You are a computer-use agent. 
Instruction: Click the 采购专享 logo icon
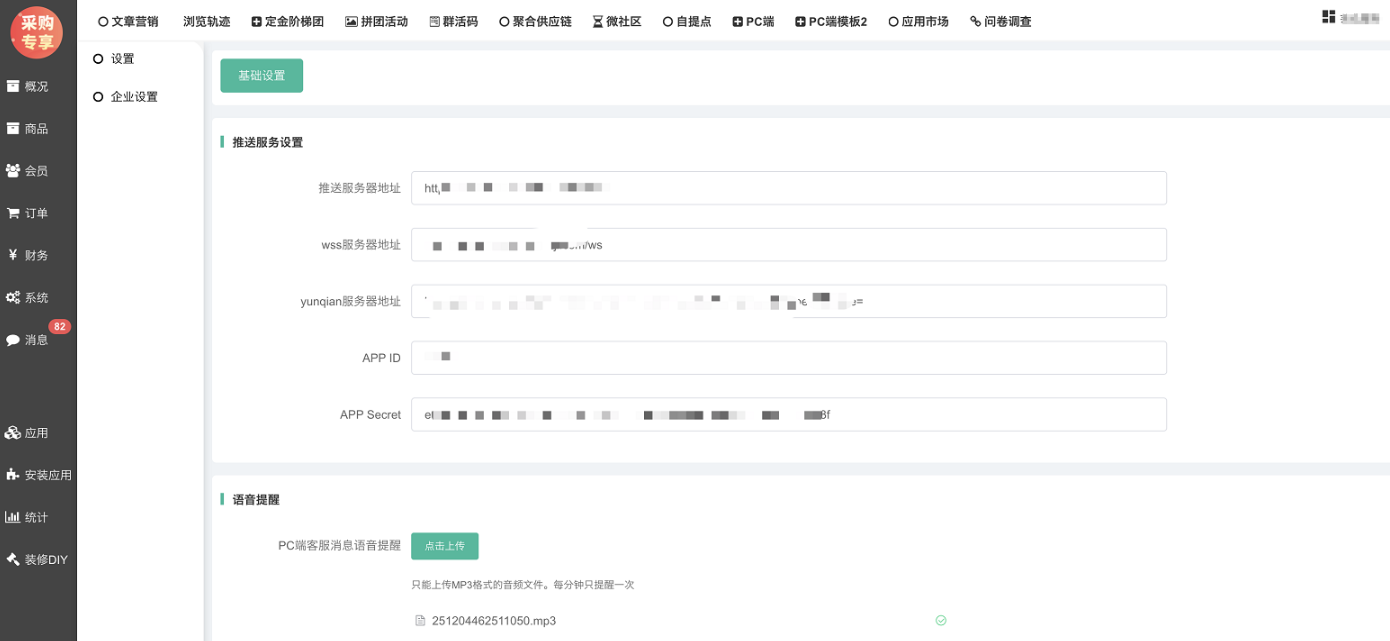click(x=37, y=32)
